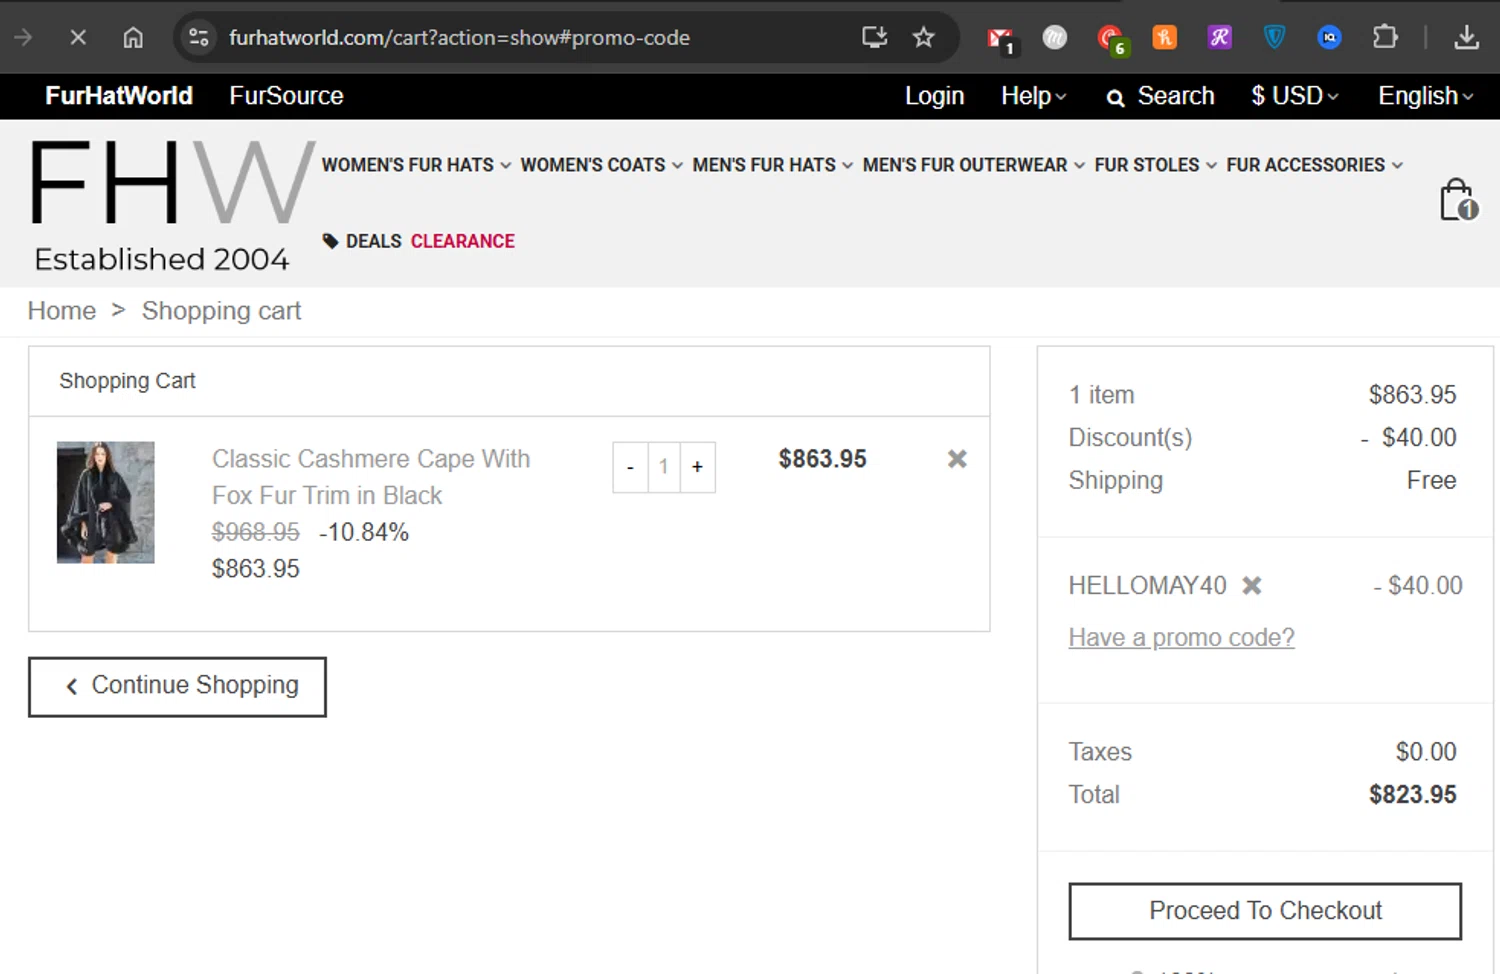
Task: Open the gray round extension icon
Action: pyautogui.click(x=1055, y=38)
